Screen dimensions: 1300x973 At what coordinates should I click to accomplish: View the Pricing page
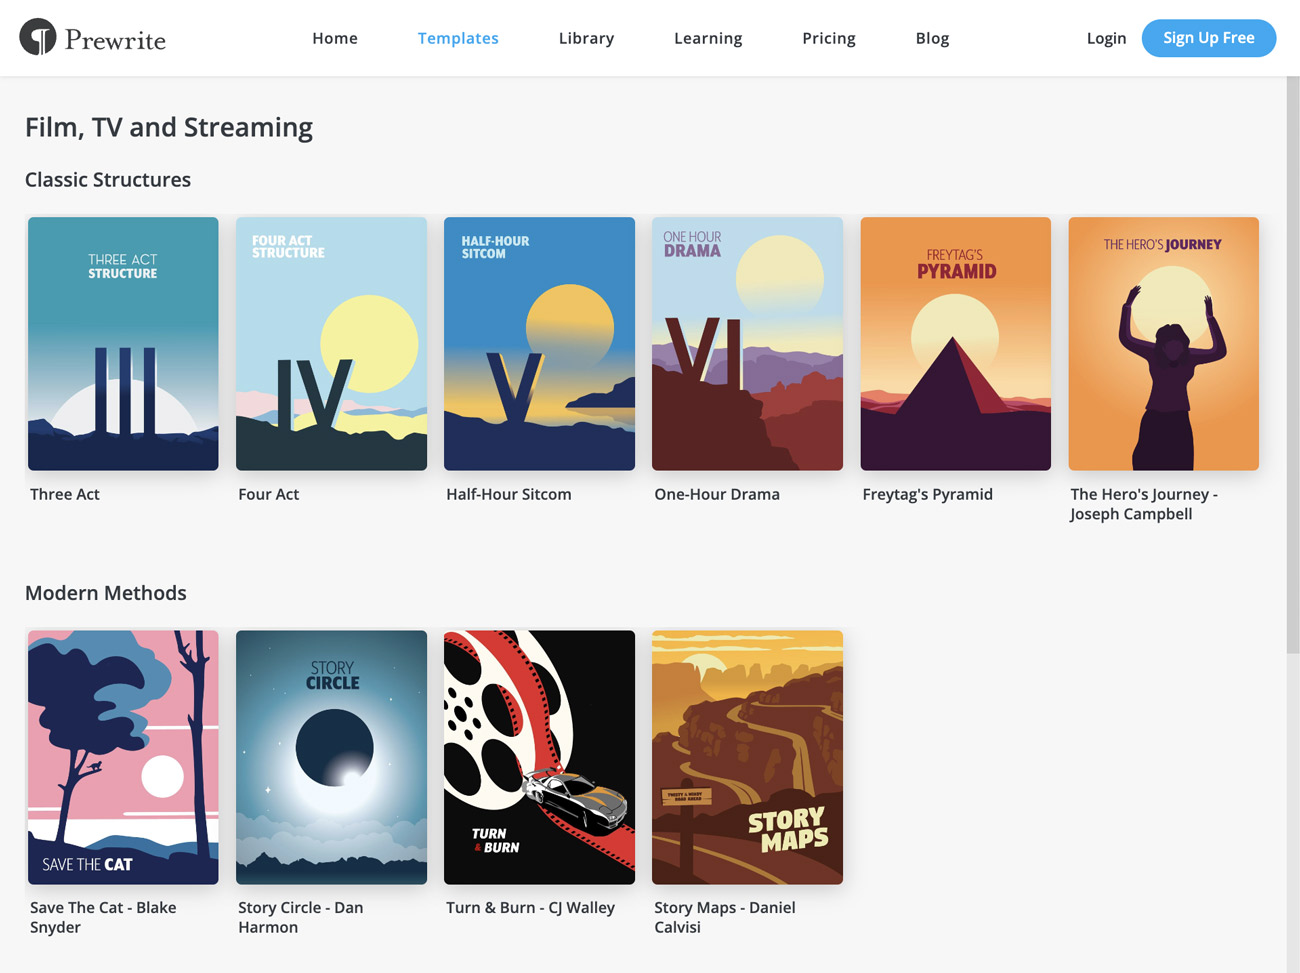coord(829,38)
